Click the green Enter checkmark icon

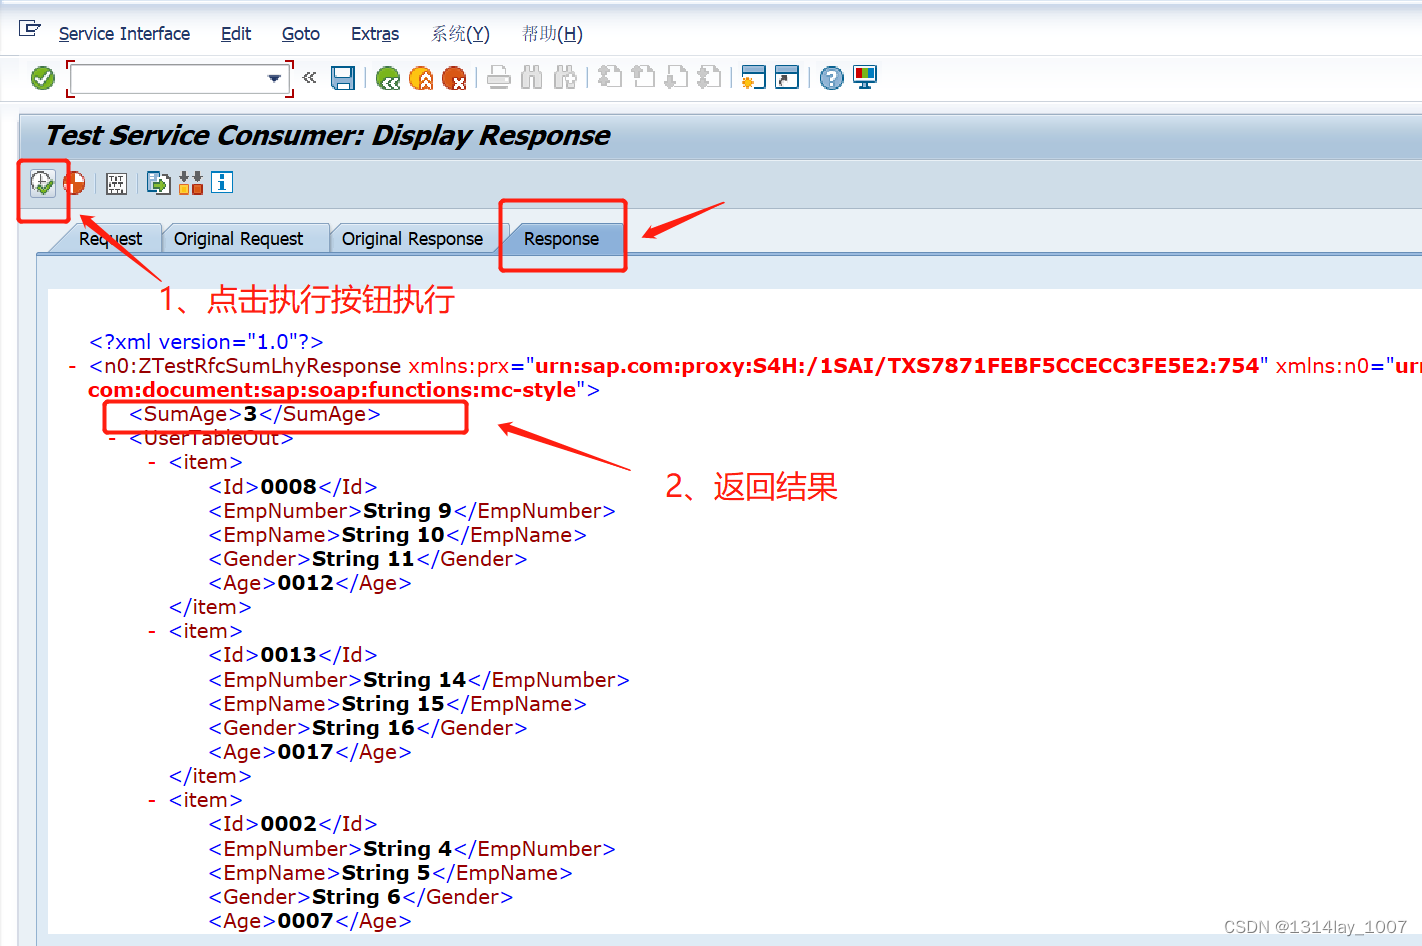(43, 78)
